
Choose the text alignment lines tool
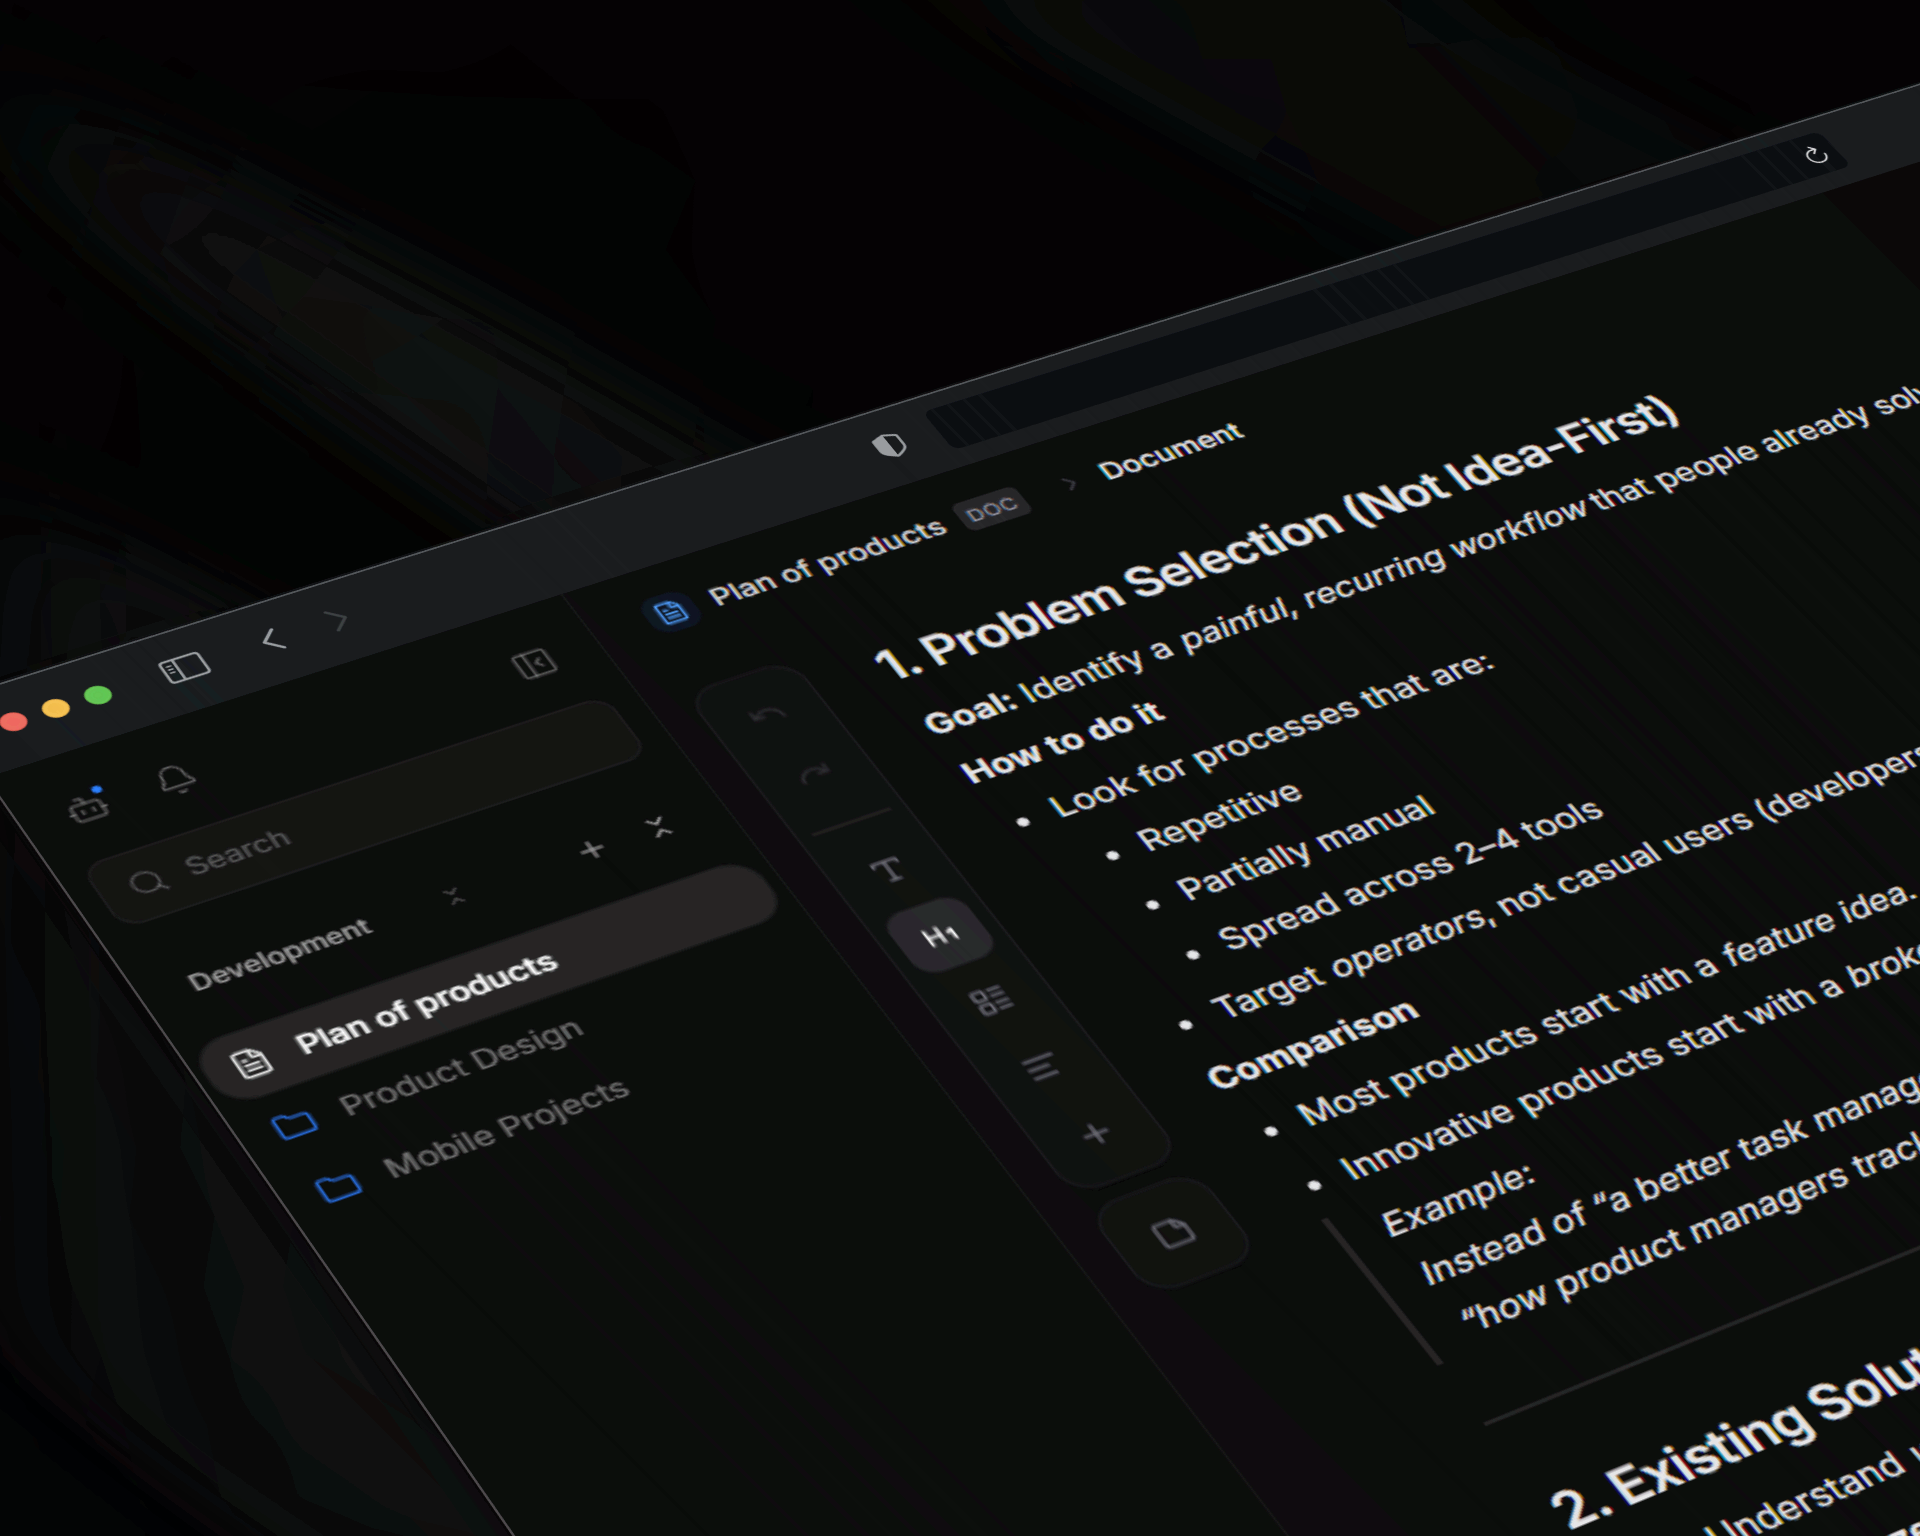(1040, 1066)
